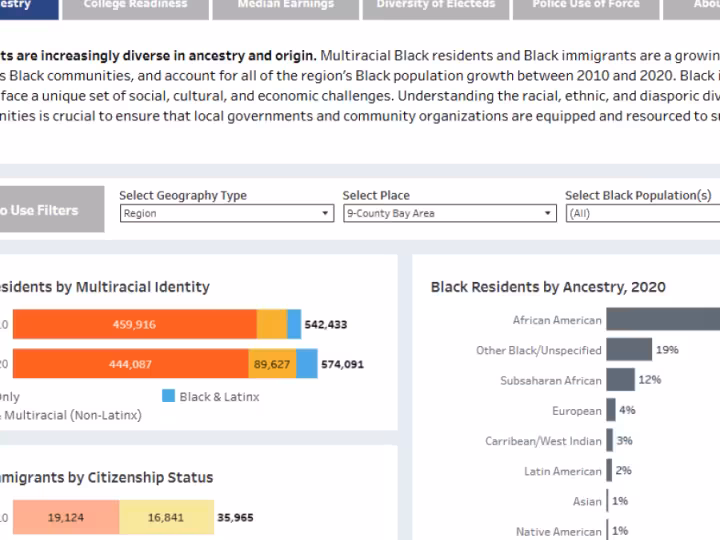
Task: Click the blue Black & Latinx legend swatch
Action: [169, 397]
